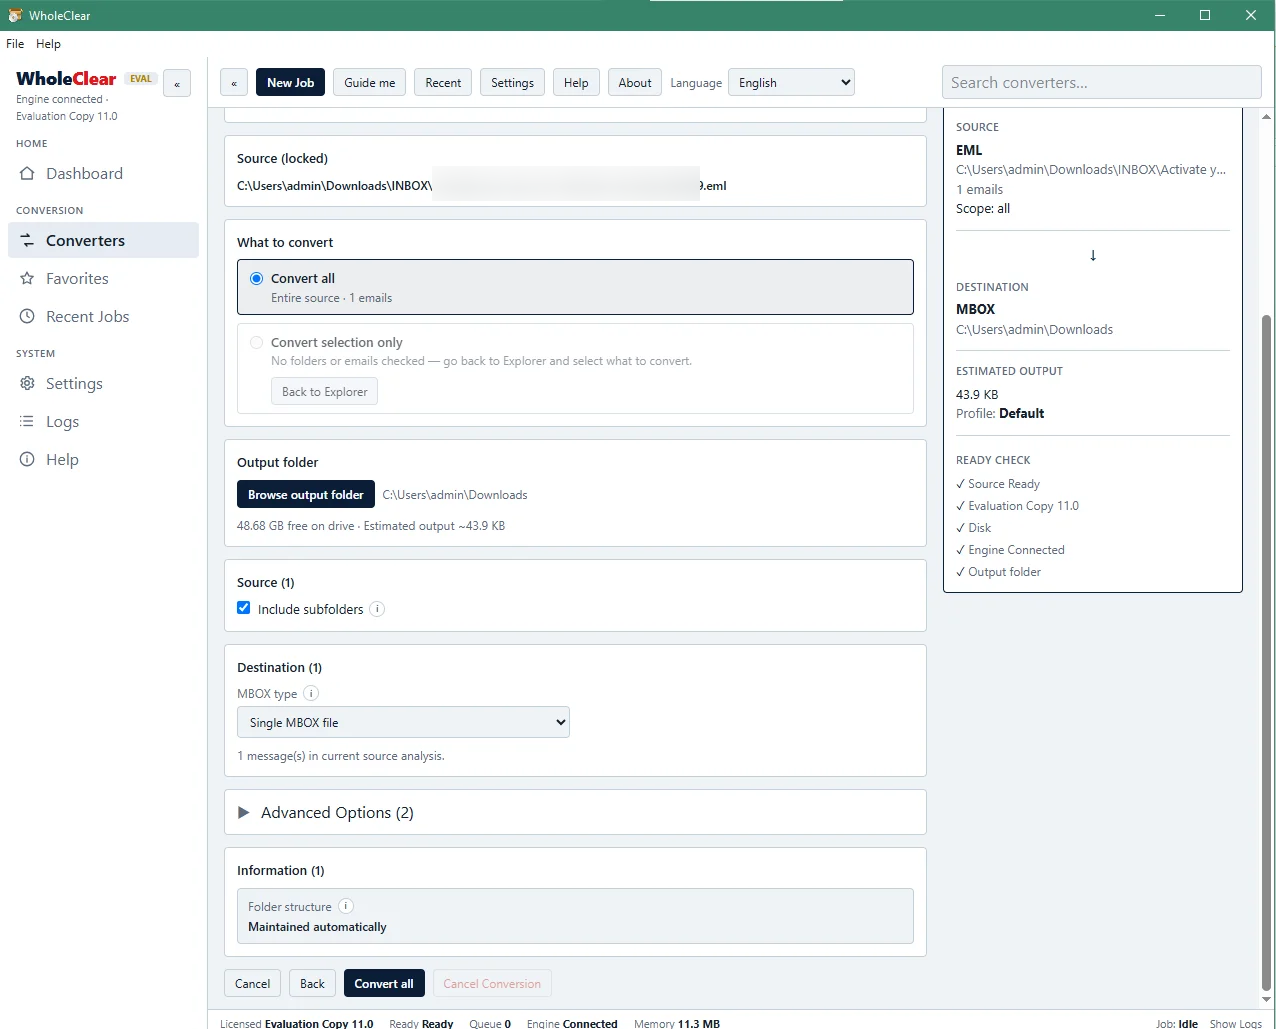Open Settings gear icon in sidebar

tap(27, 384)
